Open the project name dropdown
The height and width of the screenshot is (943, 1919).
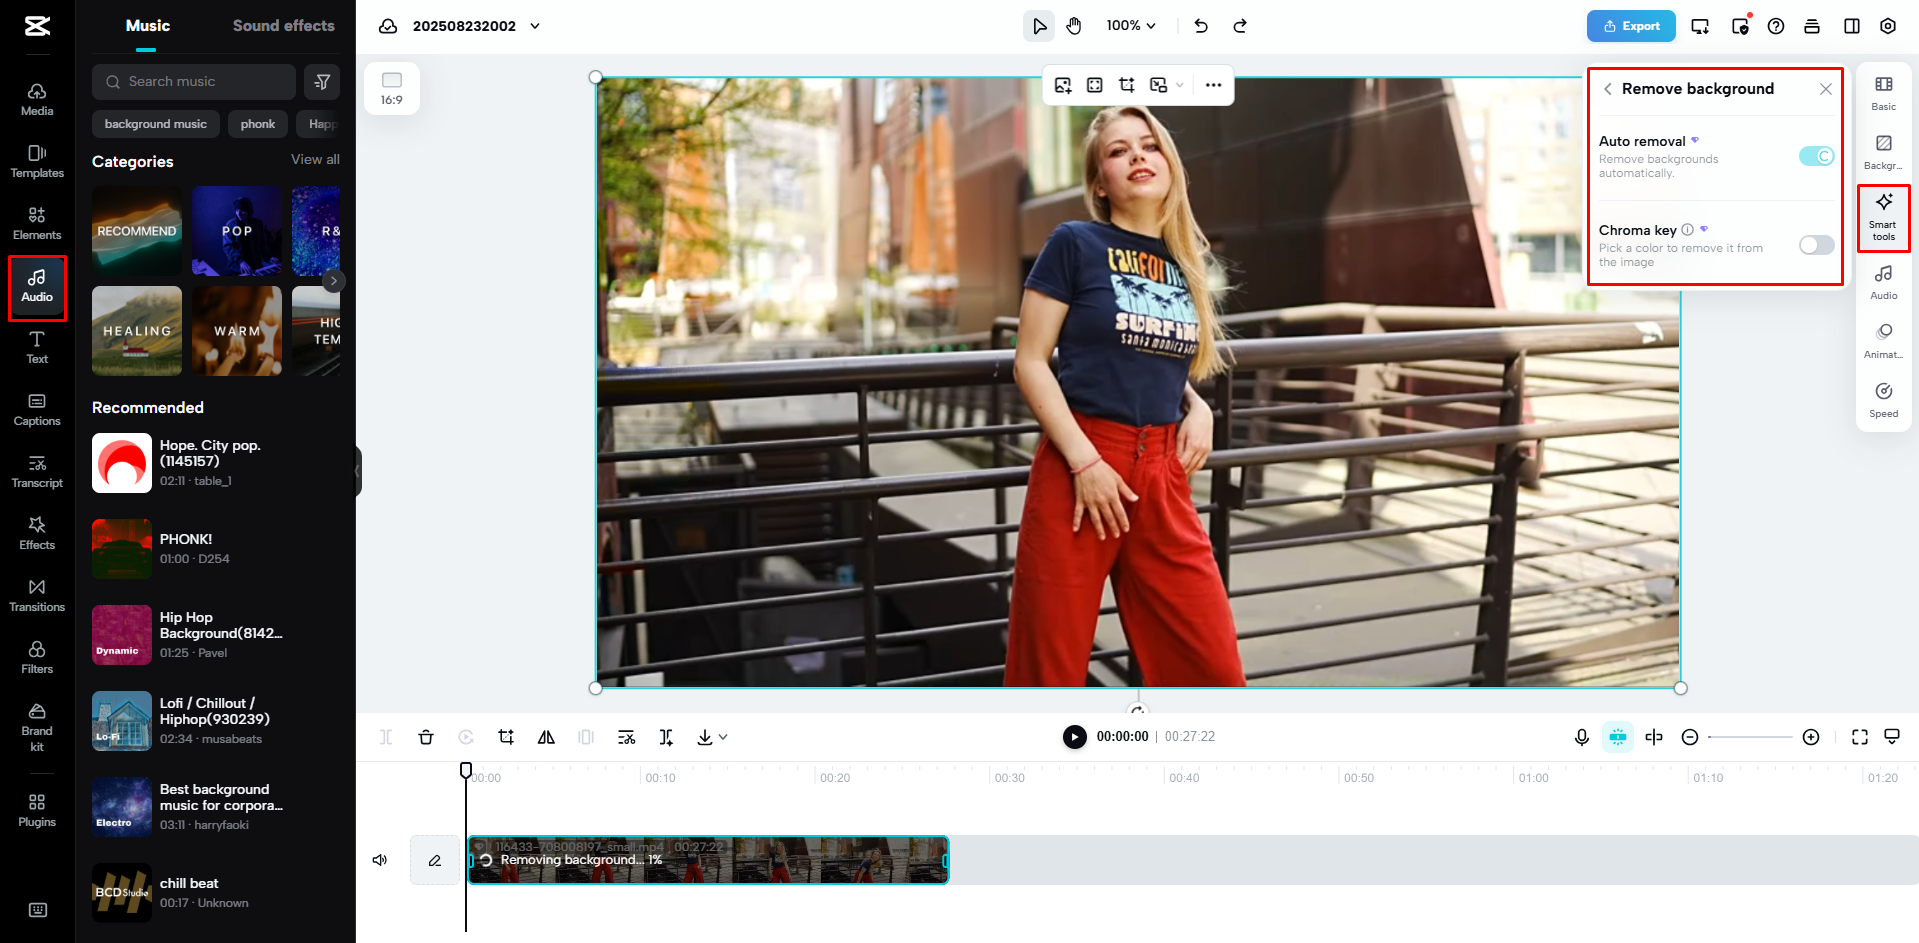coord(536,26)
